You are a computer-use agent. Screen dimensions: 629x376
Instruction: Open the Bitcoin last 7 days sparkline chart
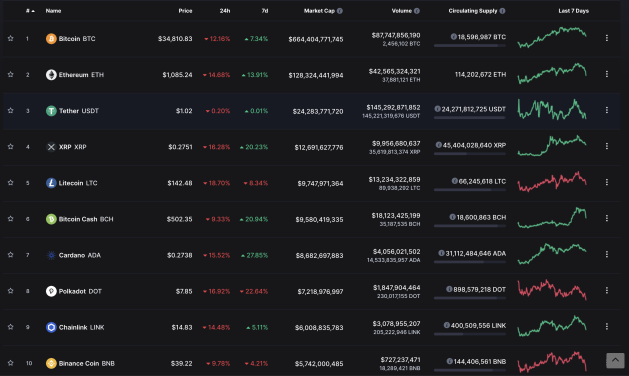[x=552, y=37]
